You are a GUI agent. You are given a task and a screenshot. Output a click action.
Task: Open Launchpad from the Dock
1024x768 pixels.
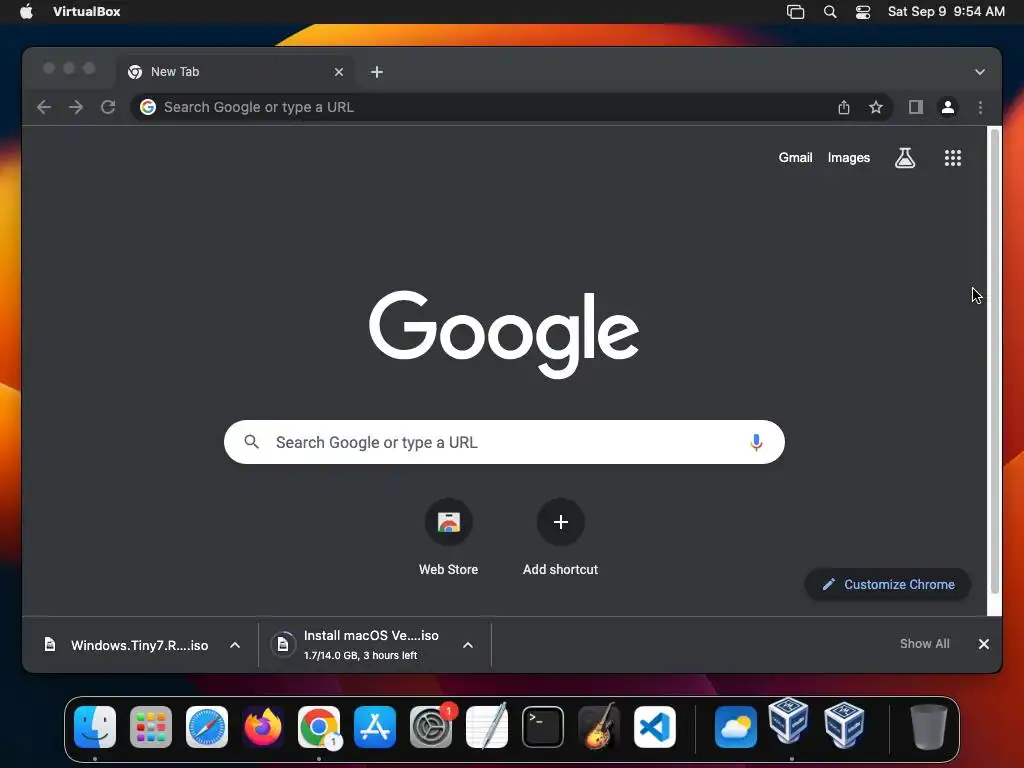tap(151, 727)
